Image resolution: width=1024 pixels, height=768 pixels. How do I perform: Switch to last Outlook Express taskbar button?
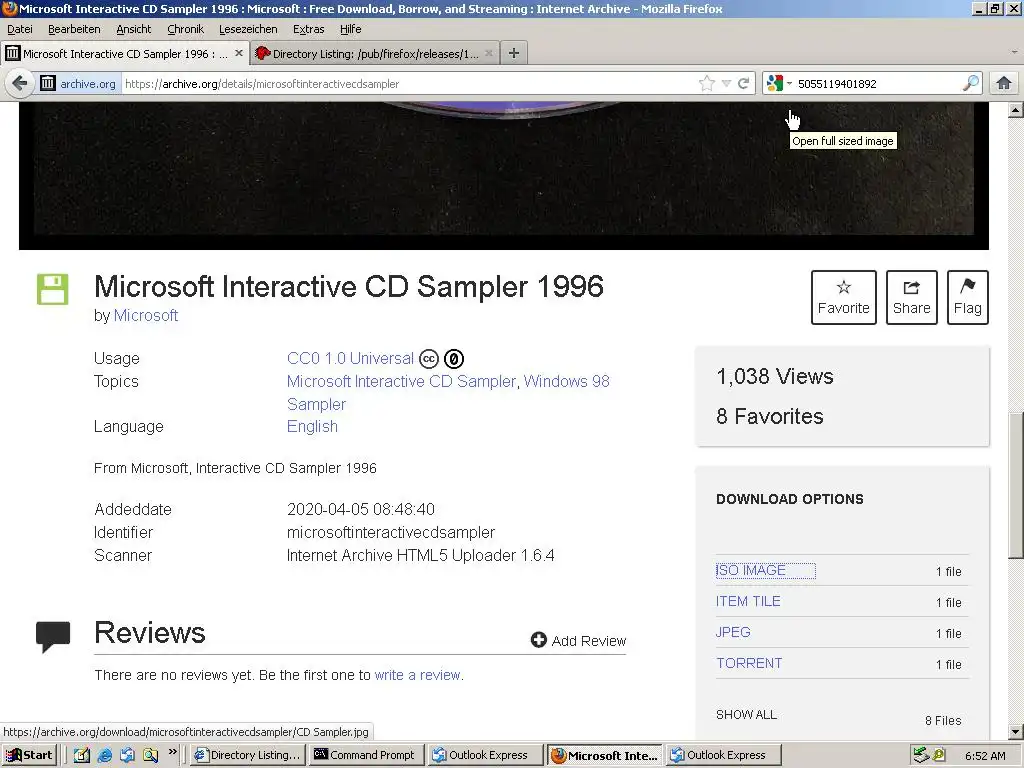point(724,755)
